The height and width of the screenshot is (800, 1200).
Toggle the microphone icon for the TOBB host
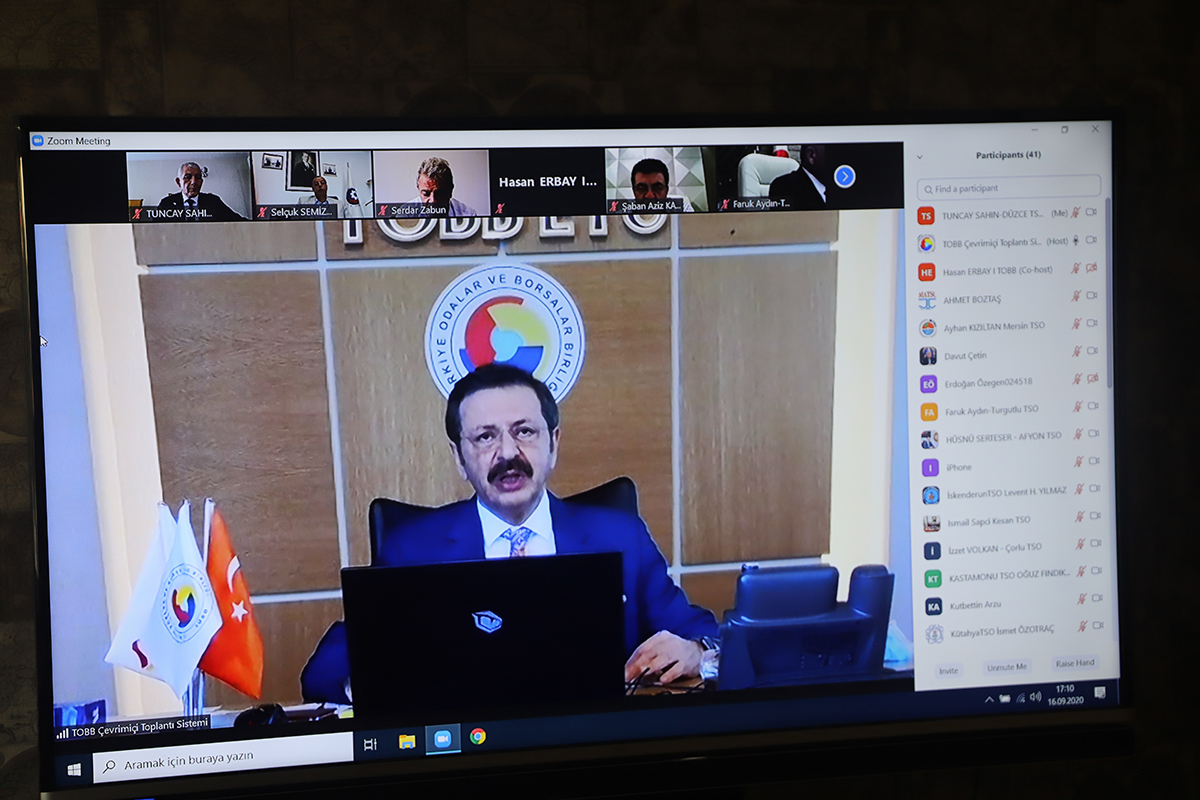(x=1076, y=240)
